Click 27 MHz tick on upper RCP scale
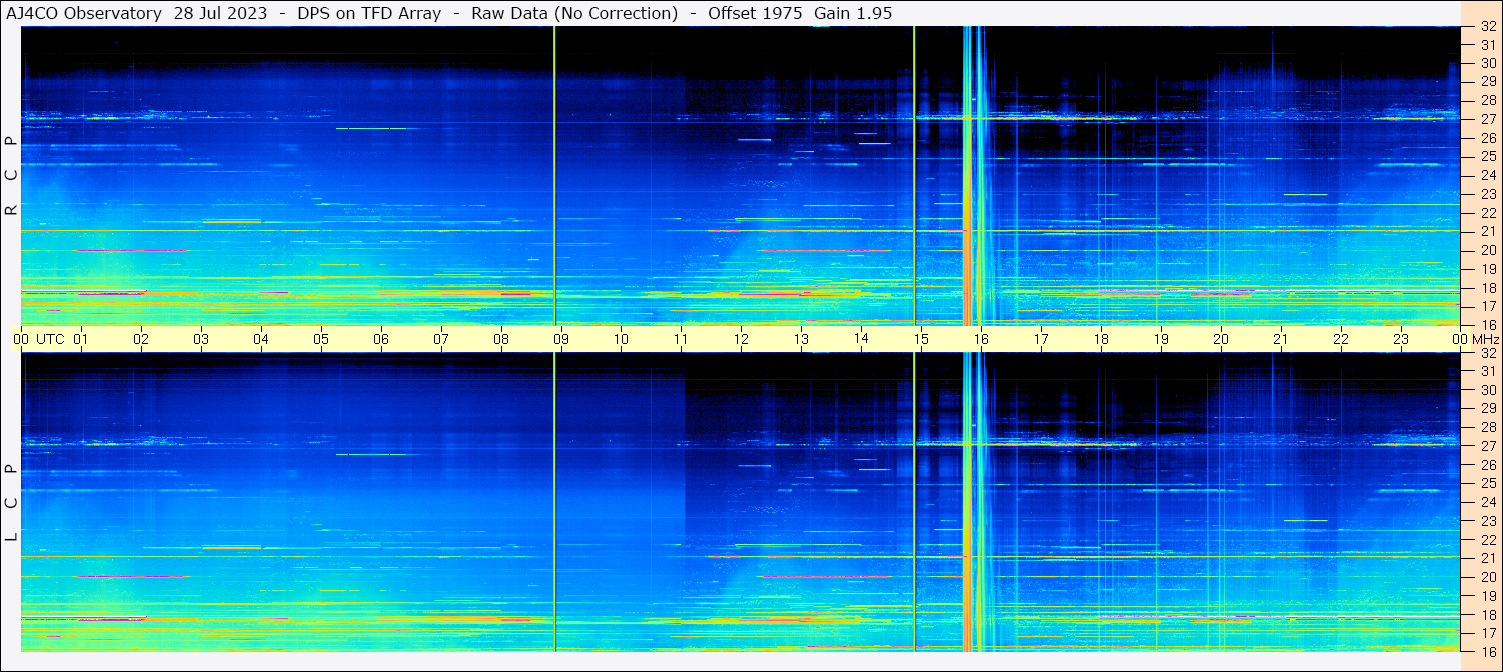The width and height of the screenshot is (1503, 672). [1488, 119]
